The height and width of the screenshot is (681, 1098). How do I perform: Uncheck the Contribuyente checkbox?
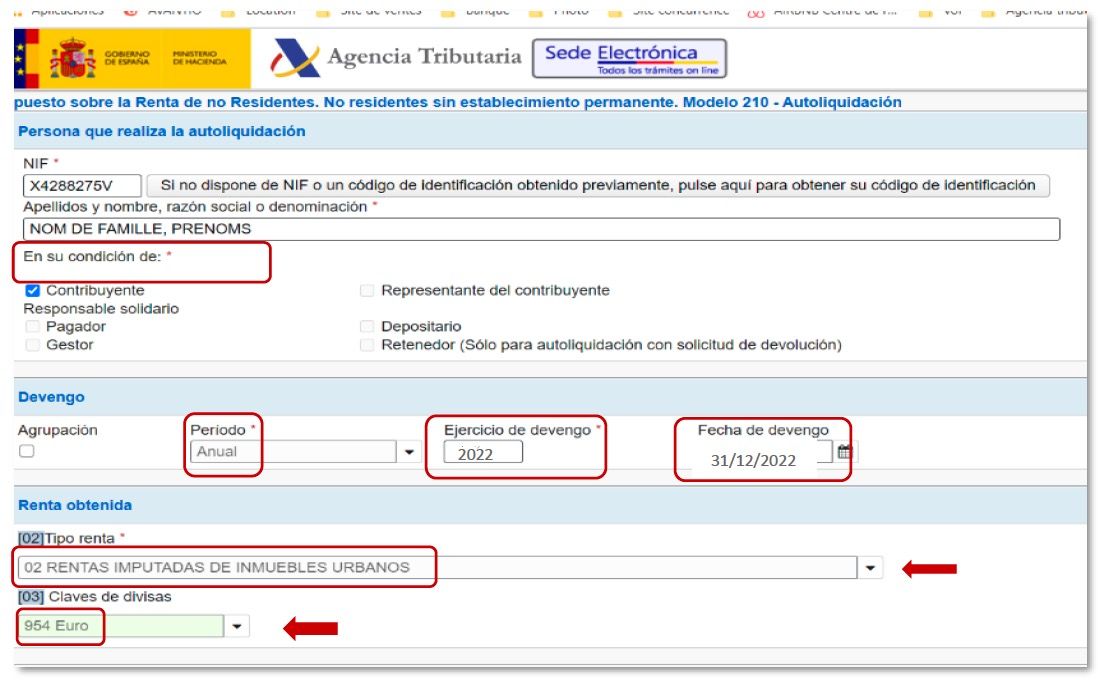32,291
